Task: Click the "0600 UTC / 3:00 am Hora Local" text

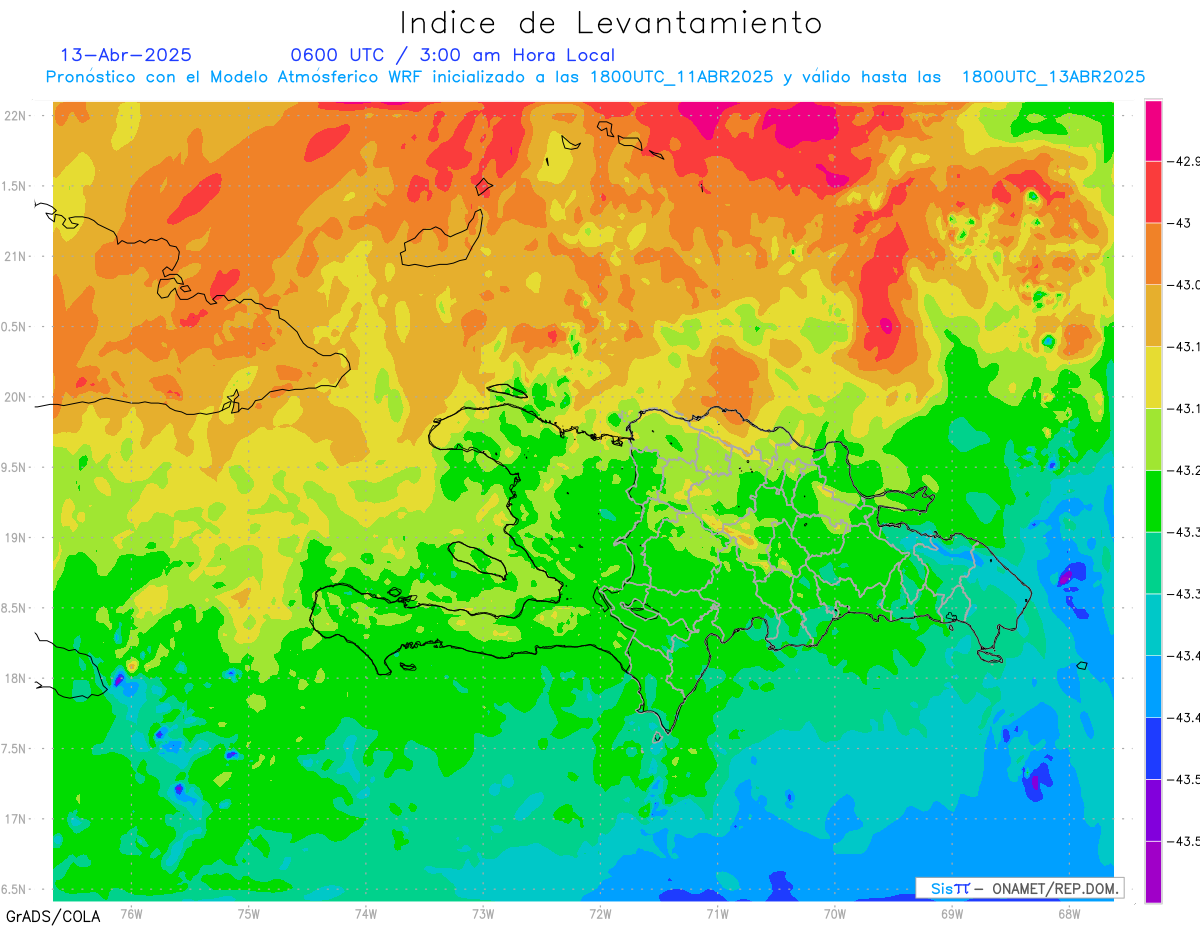Action: (x=453, y=55)
